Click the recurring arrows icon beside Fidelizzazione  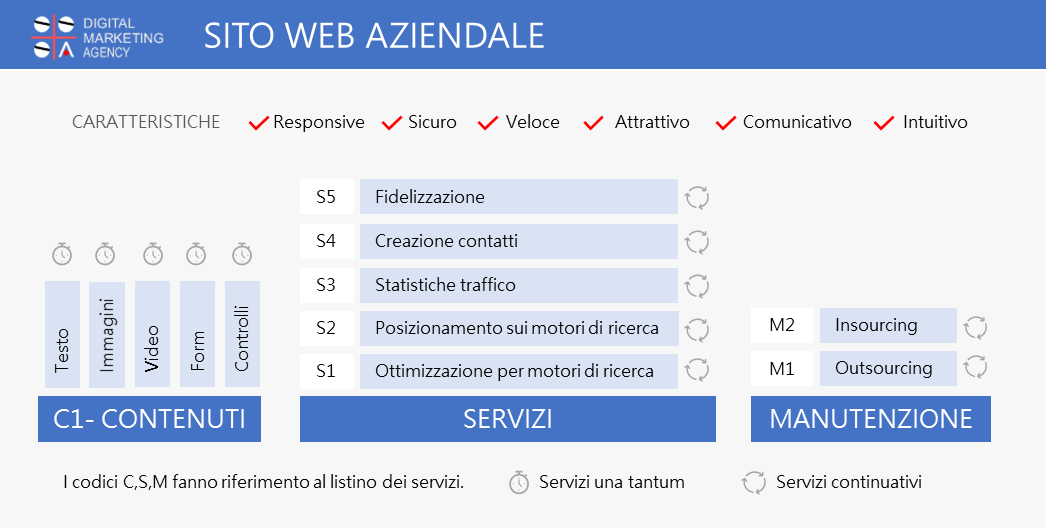(697, 198)
